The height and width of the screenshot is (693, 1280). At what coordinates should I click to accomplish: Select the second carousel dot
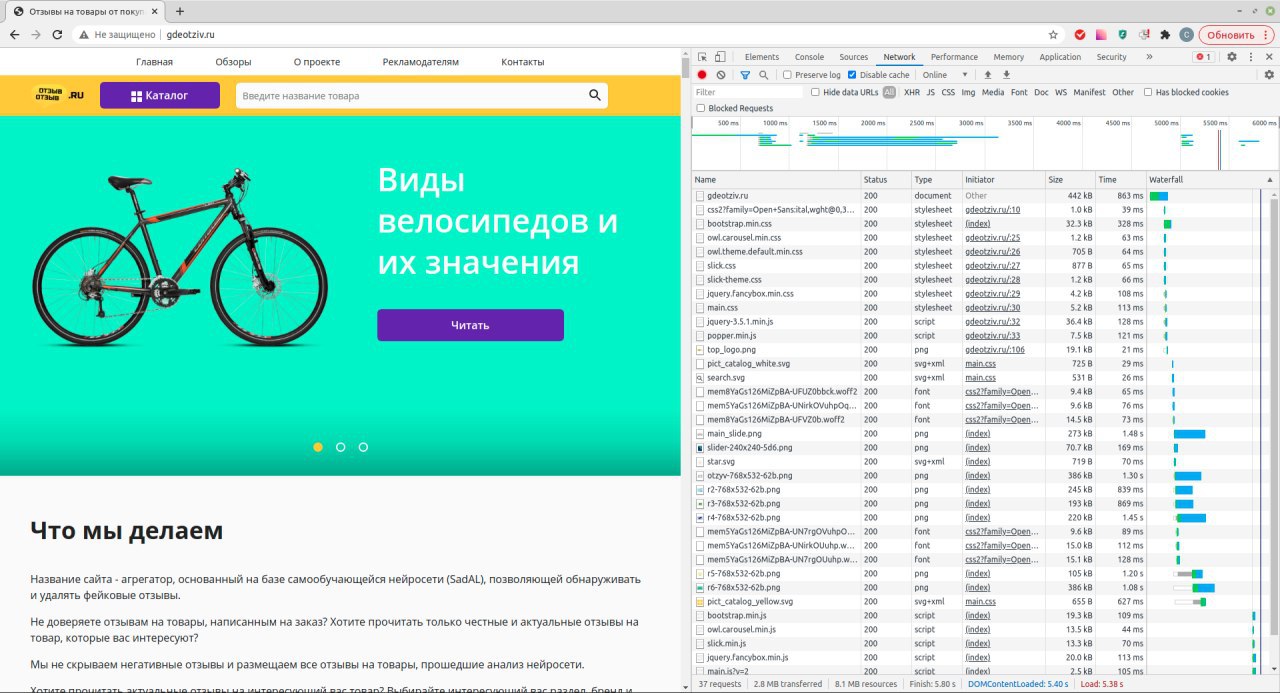point(341,447)
